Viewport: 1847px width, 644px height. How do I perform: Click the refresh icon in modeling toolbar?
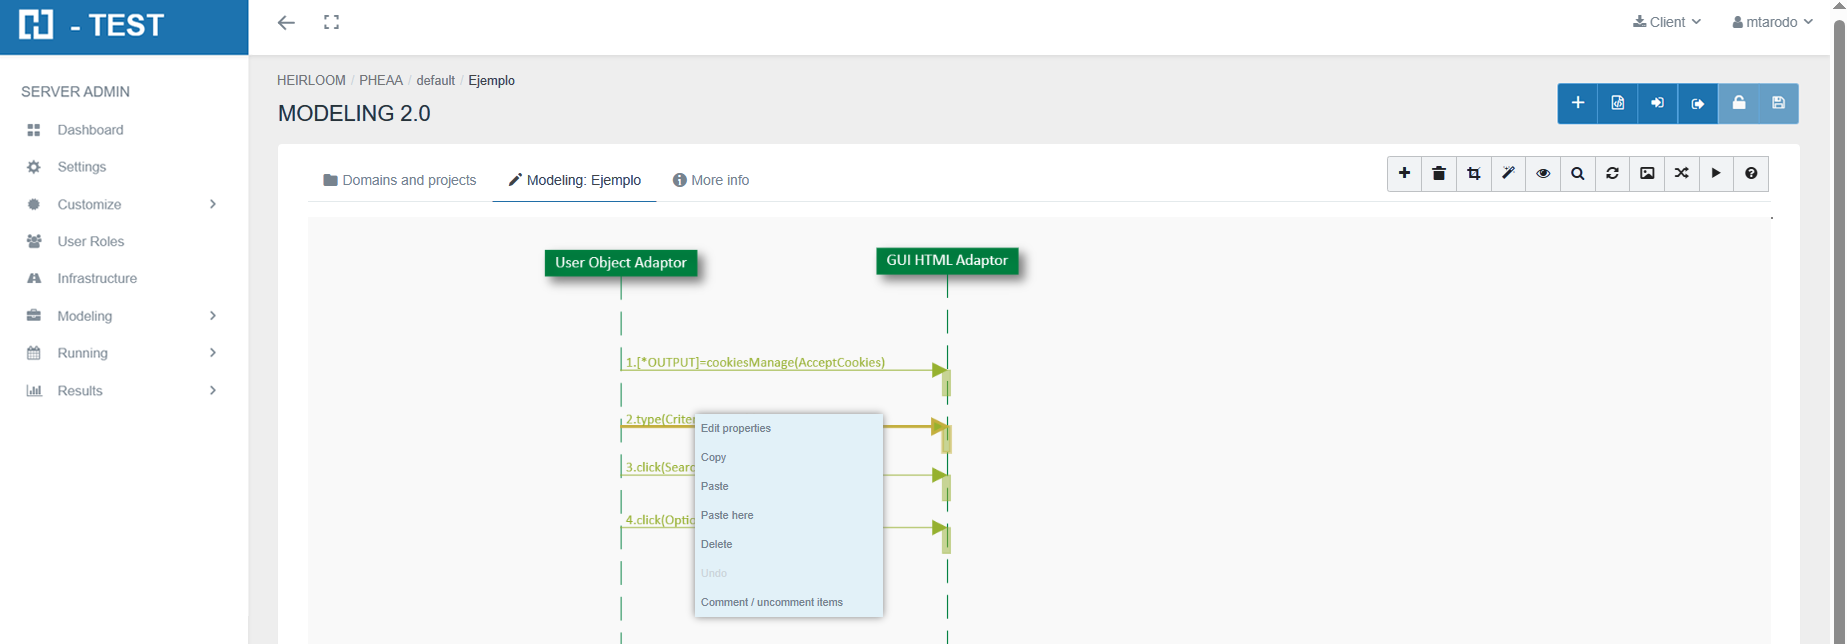[1612, 174]
